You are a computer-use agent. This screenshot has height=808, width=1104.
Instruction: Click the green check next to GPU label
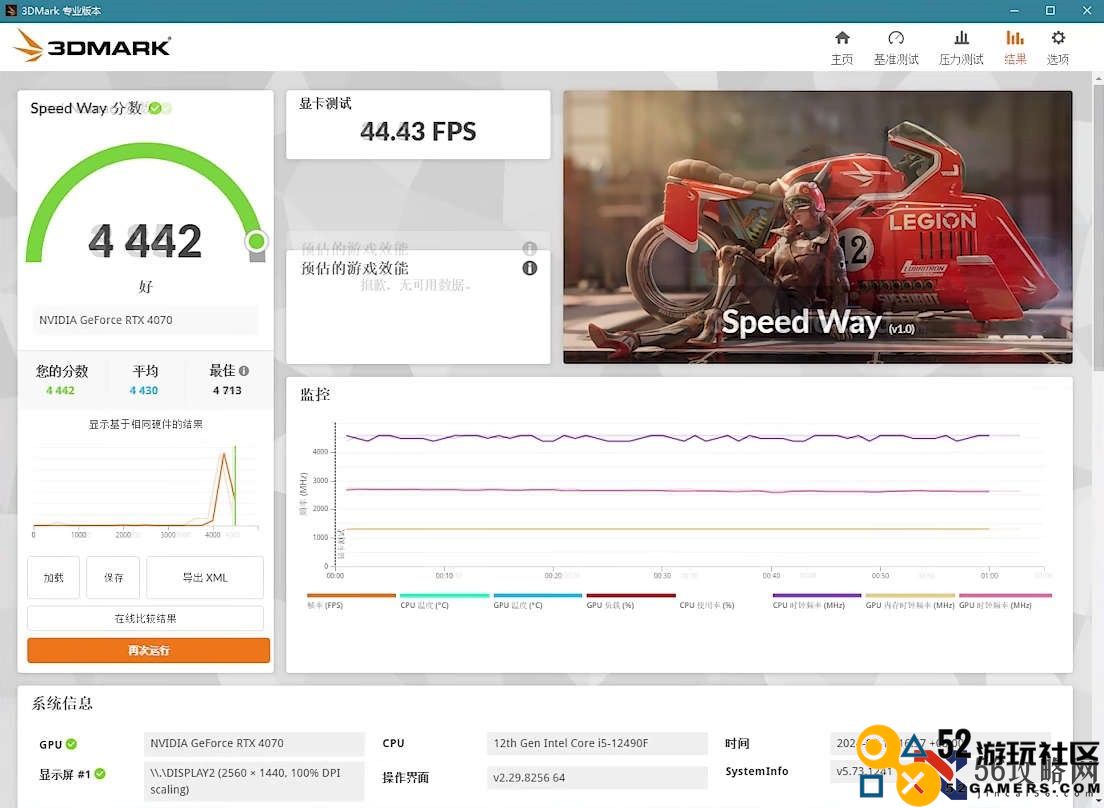pyautogui.click(x=72, y=743)
